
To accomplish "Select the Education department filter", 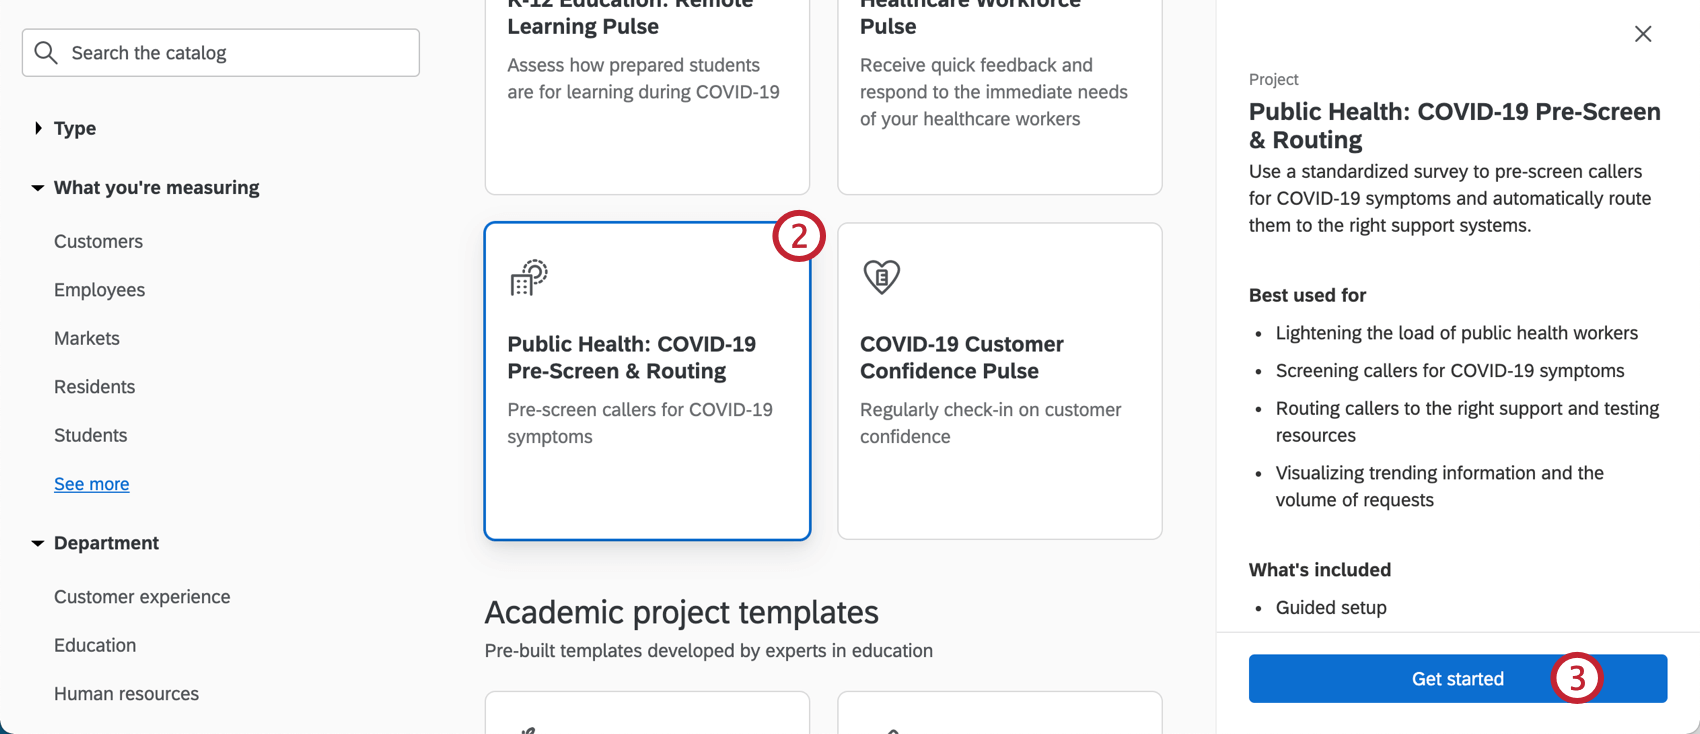I will 95,645.
